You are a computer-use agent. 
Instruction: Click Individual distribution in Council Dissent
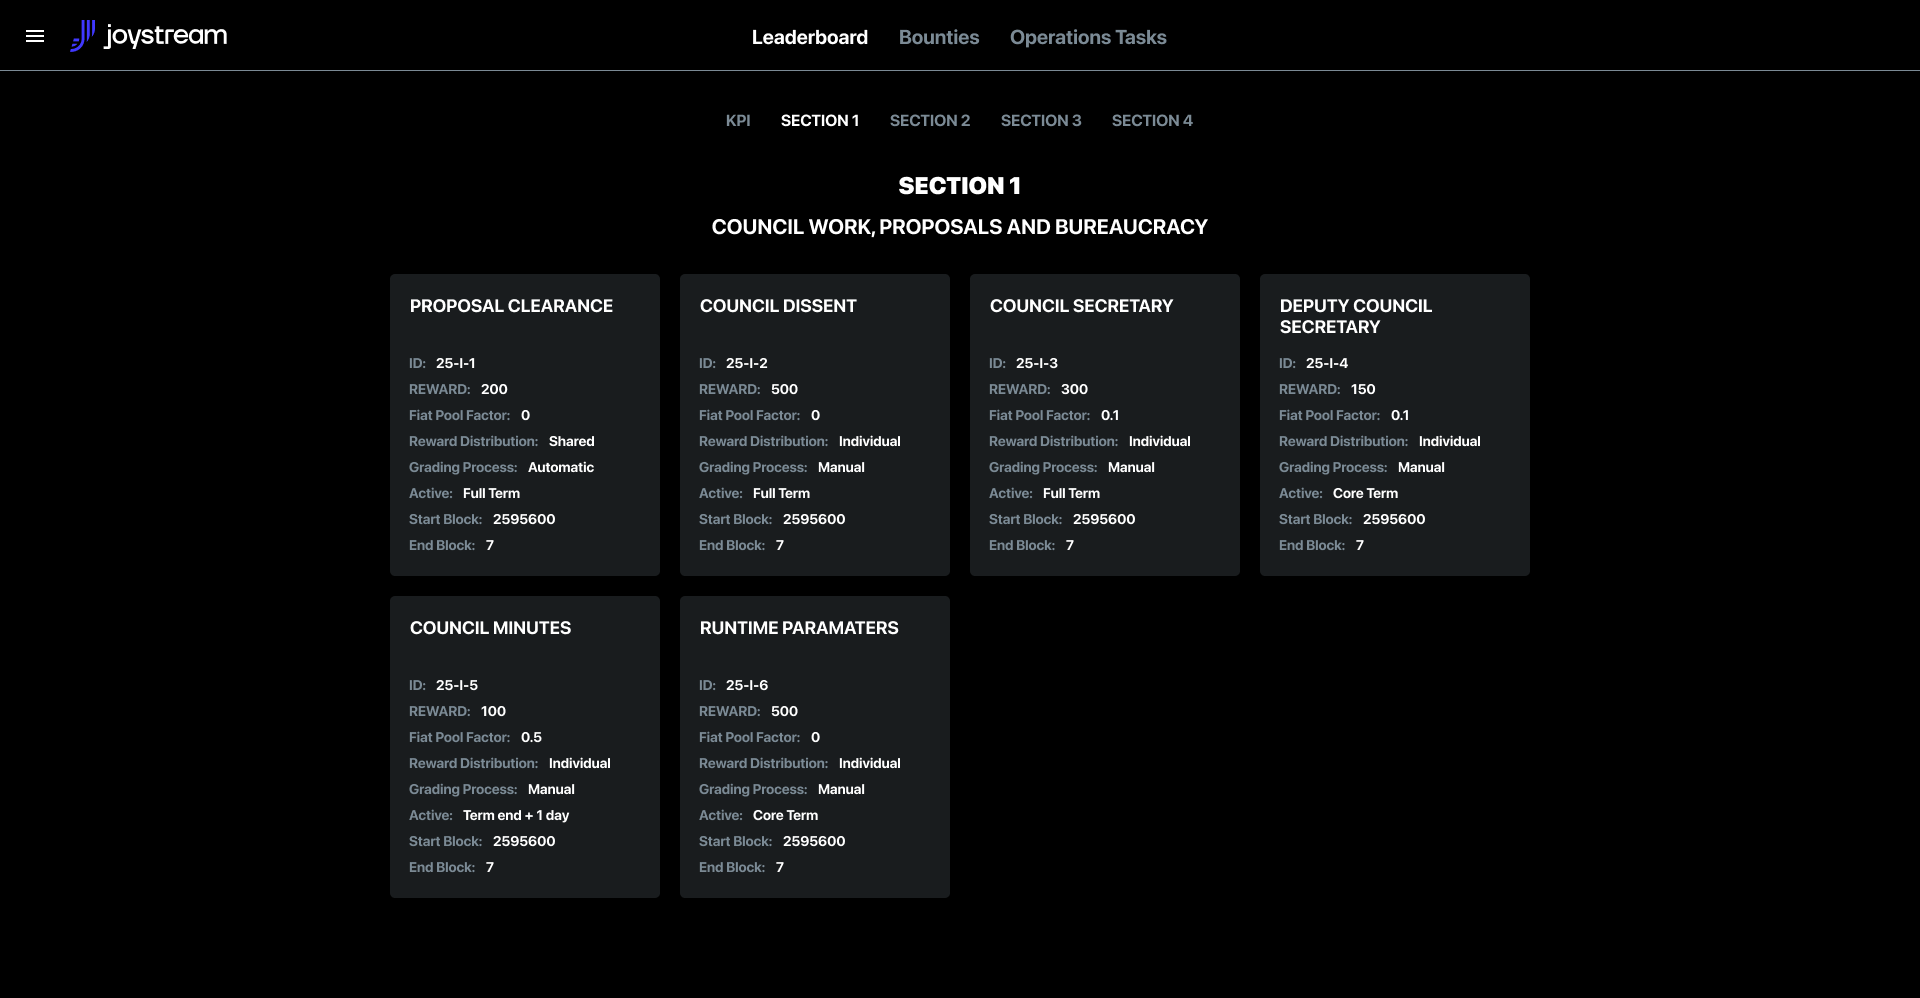[869, 441]
